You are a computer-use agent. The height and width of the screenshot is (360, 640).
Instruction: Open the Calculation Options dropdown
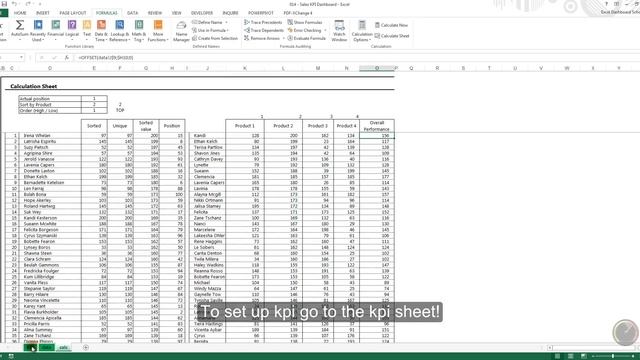362,31
